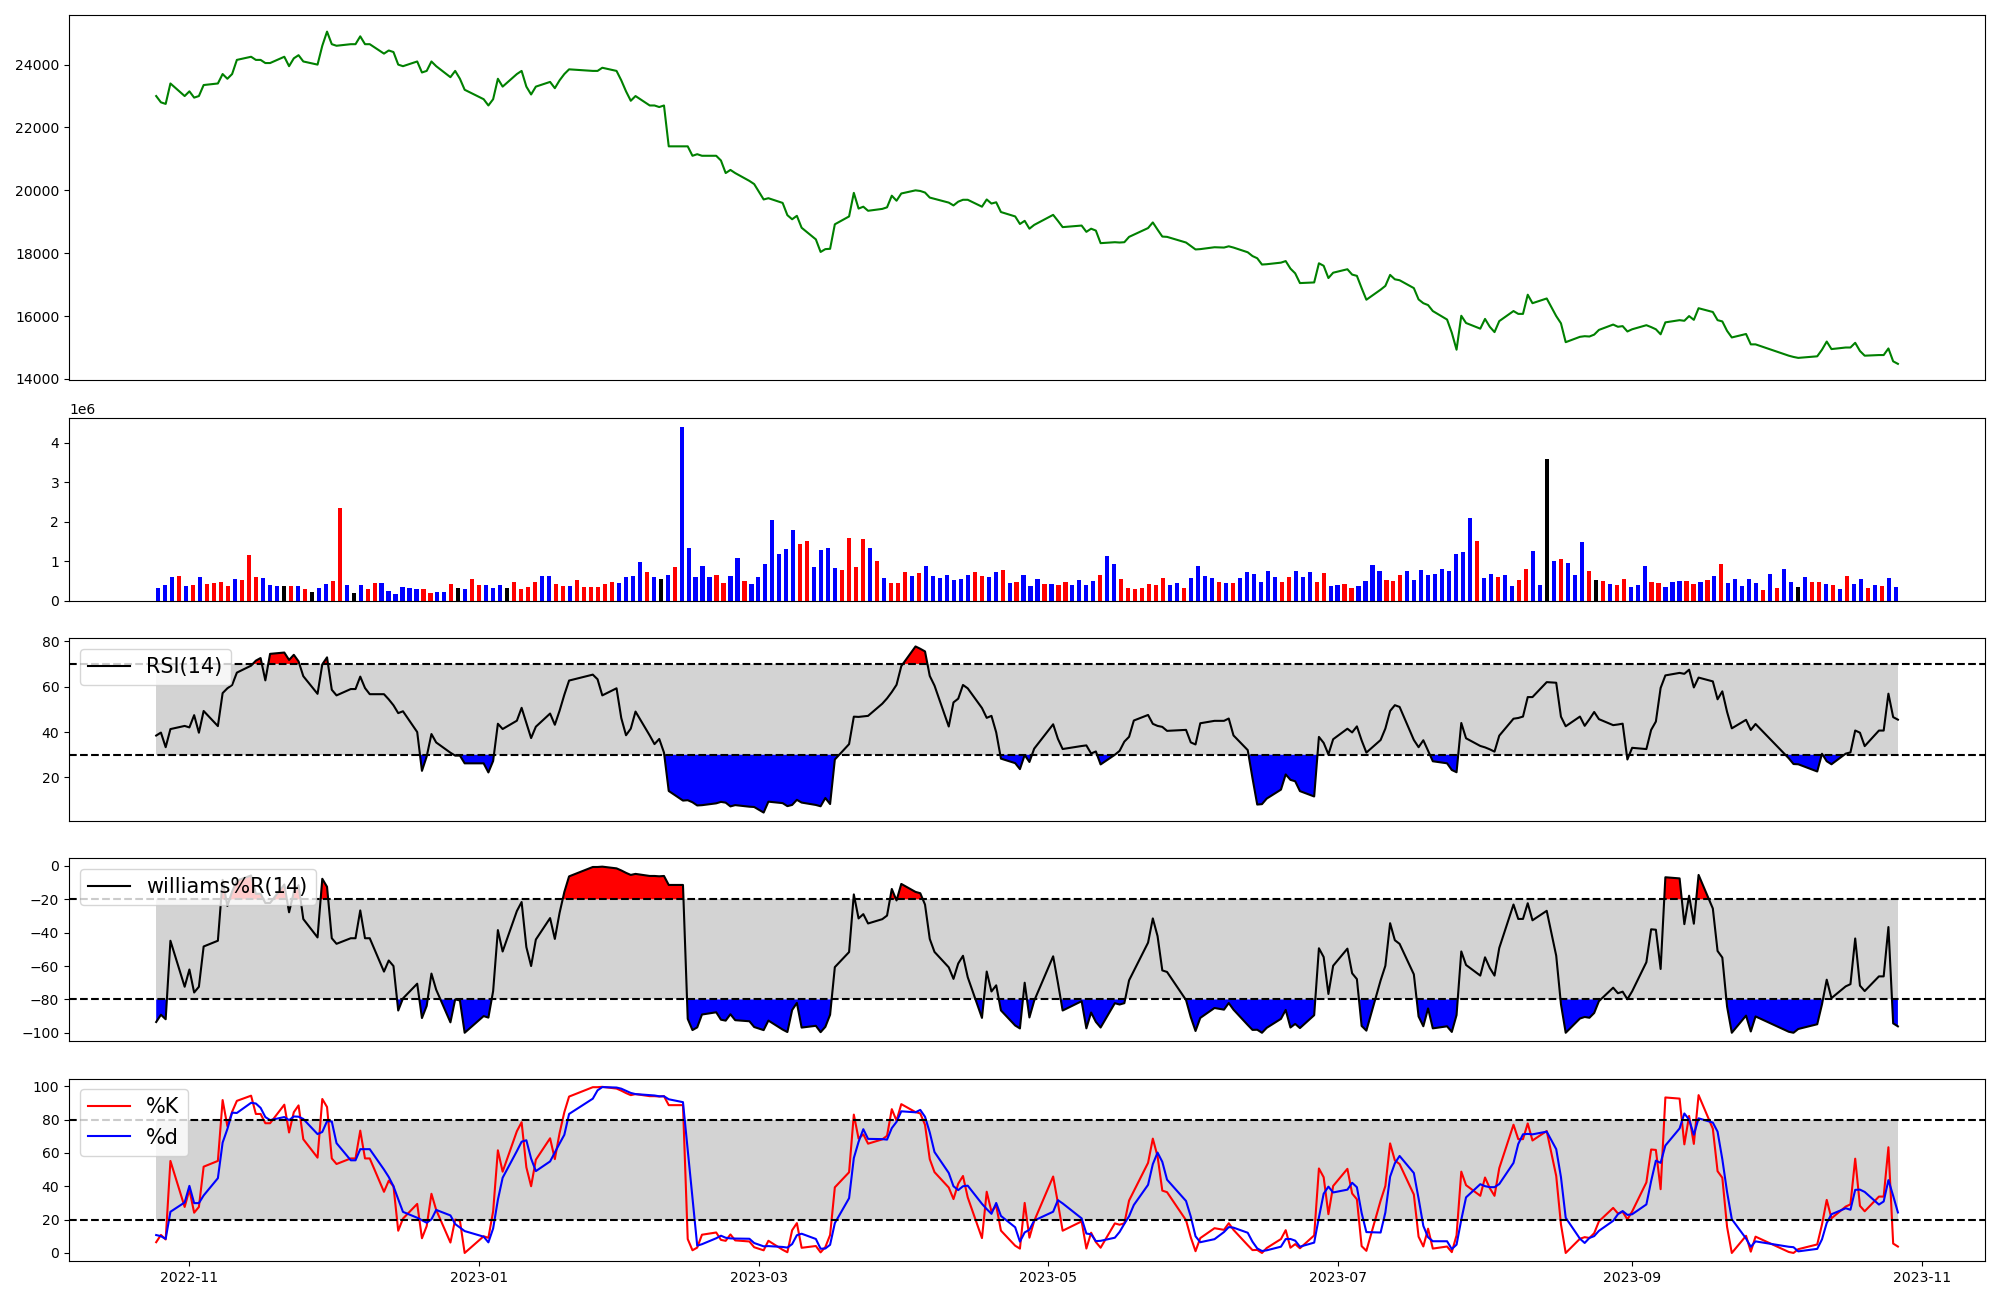Click the 2023-07 date tick label
Image resolution: width=2000 pixels, height=1300 pixels.
tap(1338, 1277)
